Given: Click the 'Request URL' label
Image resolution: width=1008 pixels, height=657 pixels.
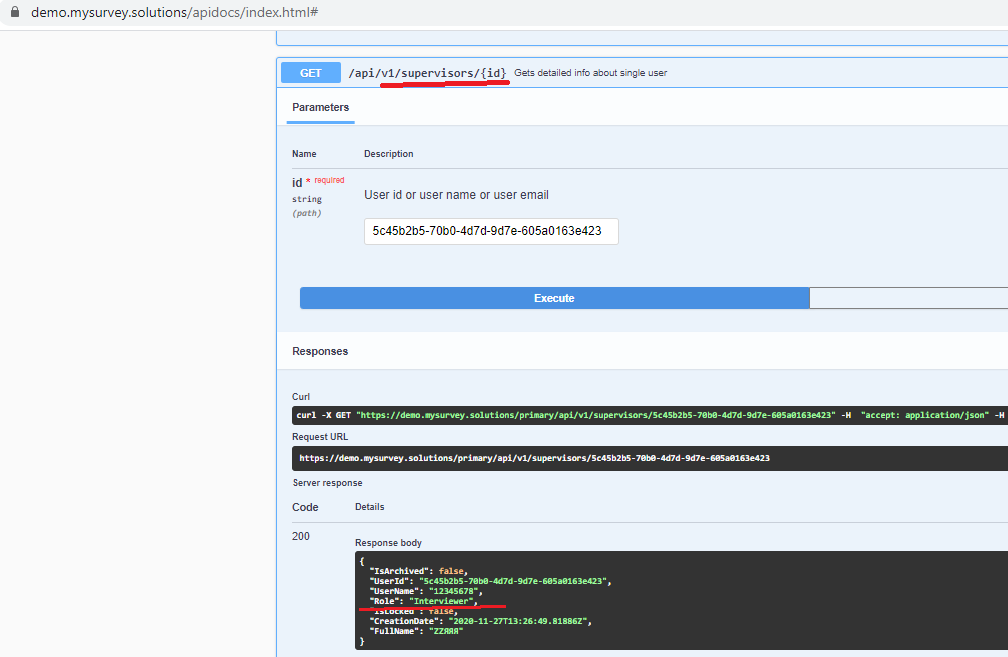Looking at the screenshot, I should [x=320, y=436].
